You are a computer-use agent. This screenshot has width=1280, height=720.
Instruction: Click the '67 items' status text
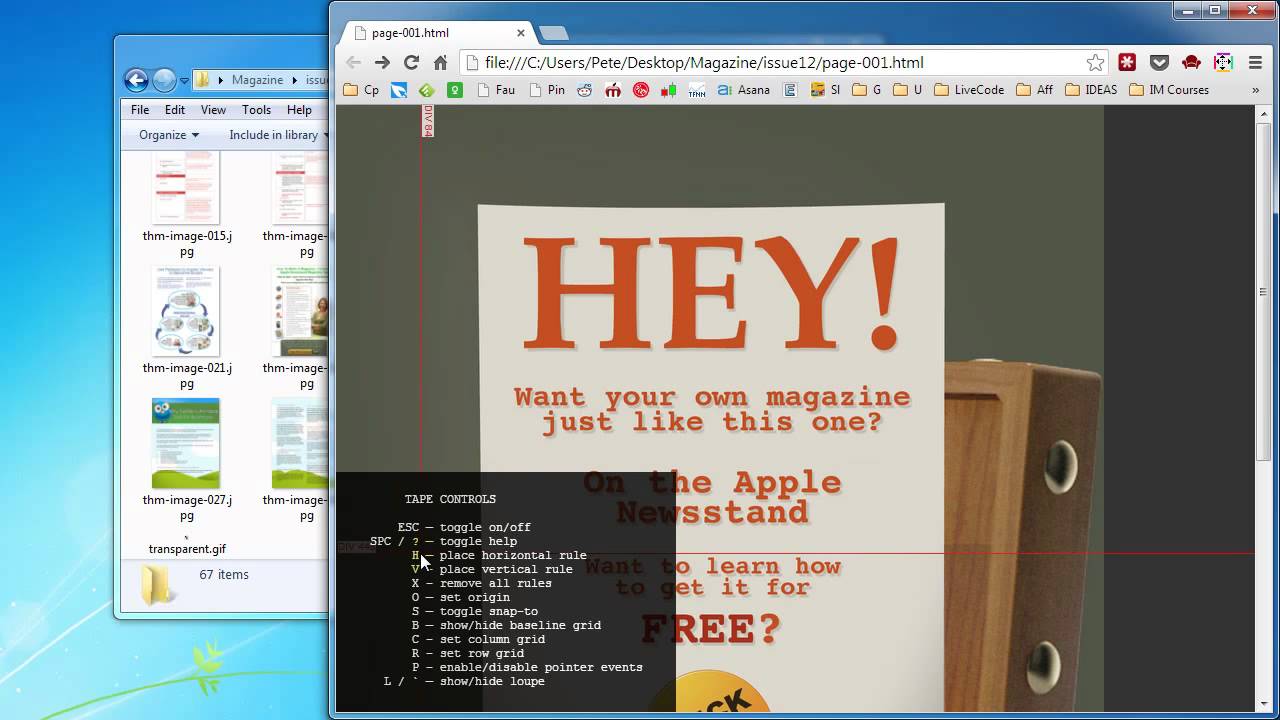pyautogui.click(x=224, y=574)
